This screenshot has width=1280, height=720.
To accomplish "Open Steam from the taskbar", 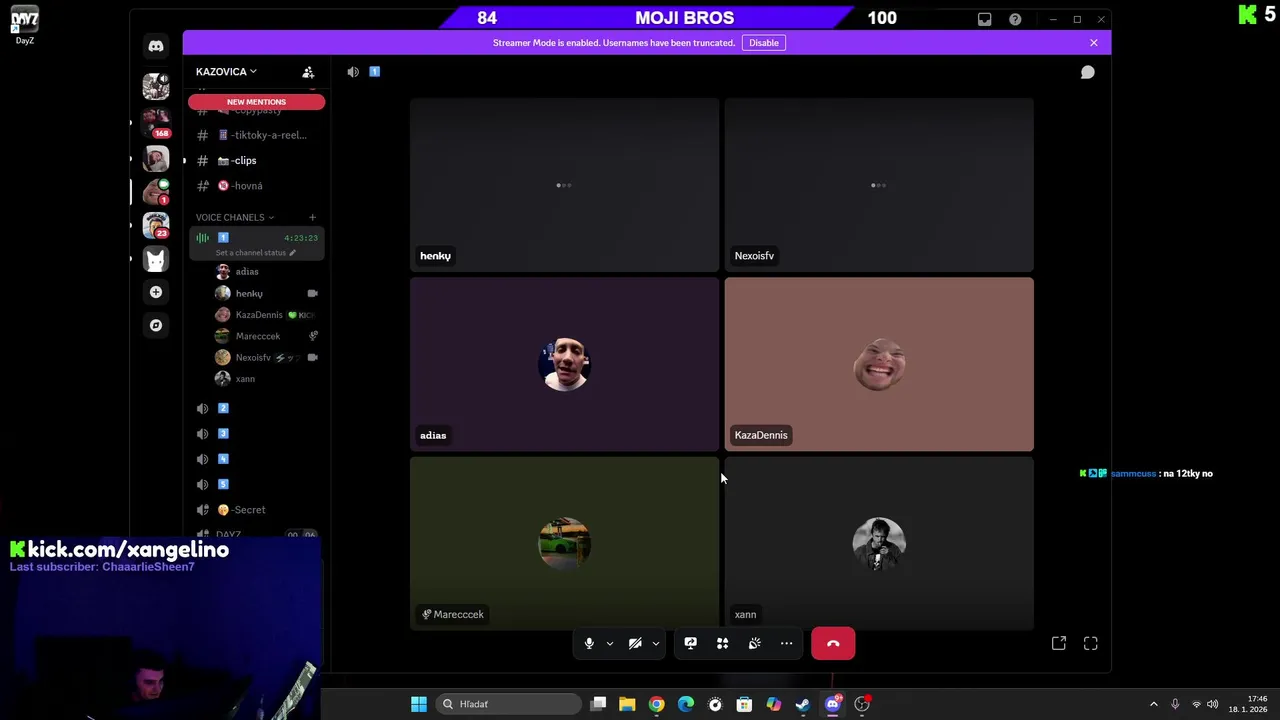I will [803, 704].
